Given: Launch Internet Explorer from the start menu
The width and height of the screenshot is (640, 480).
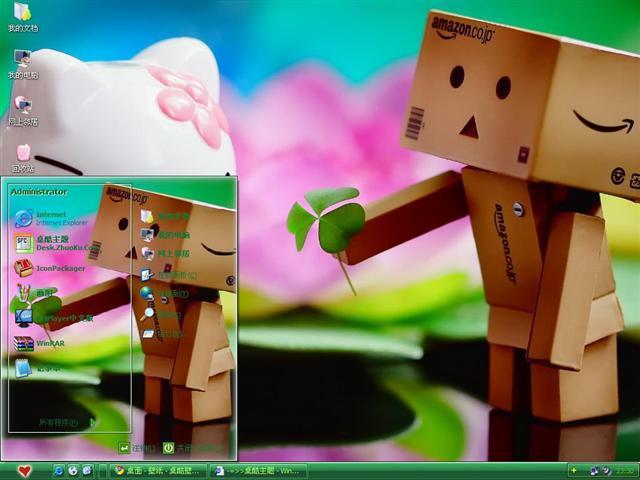Looking at the screenshot, I should pos(52,218).
